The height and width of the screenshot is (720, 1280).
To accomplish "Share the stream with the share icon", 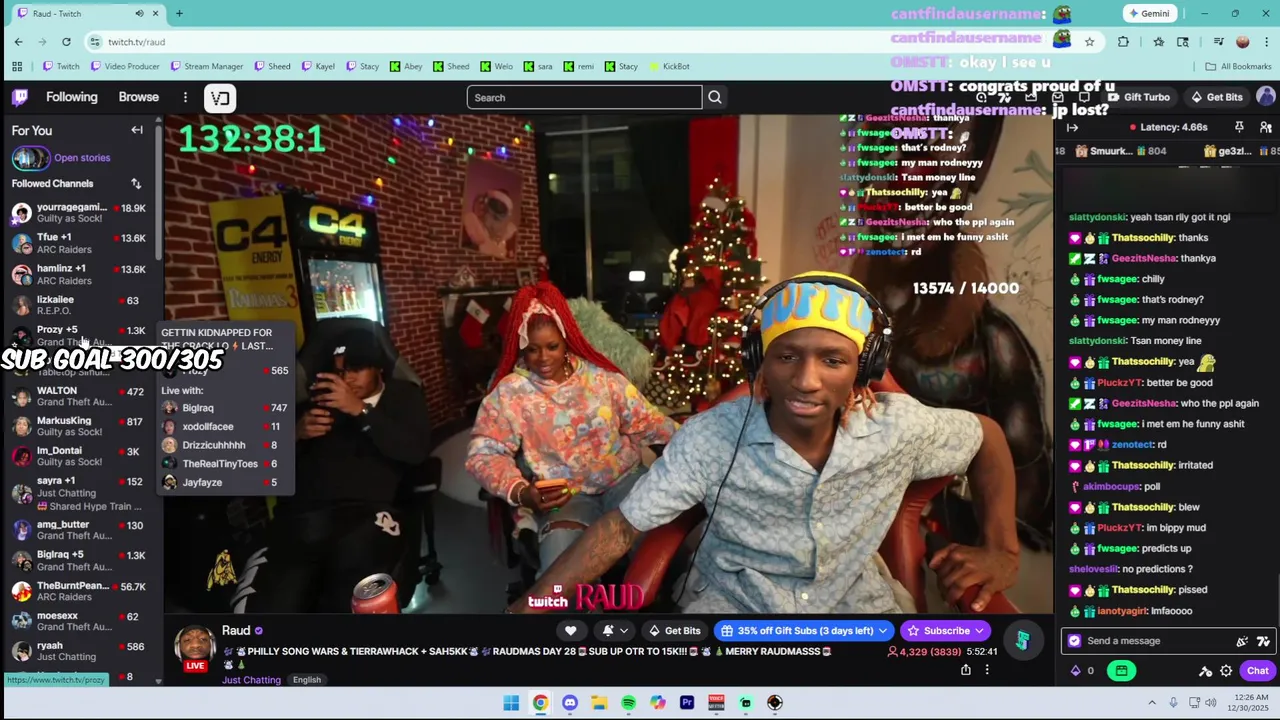I will [x=966, y=670].
